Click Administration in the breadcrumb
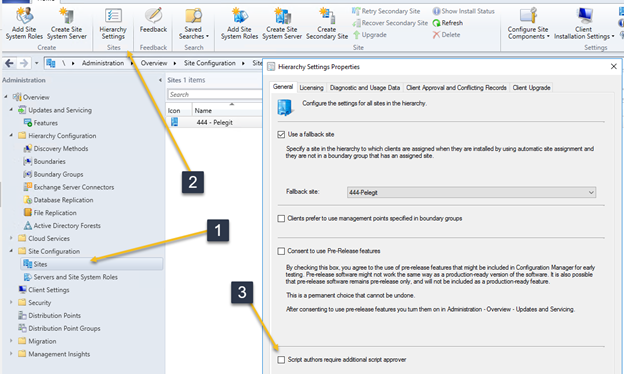This screenshot has width=624, height=374. (x=103, y=63)
